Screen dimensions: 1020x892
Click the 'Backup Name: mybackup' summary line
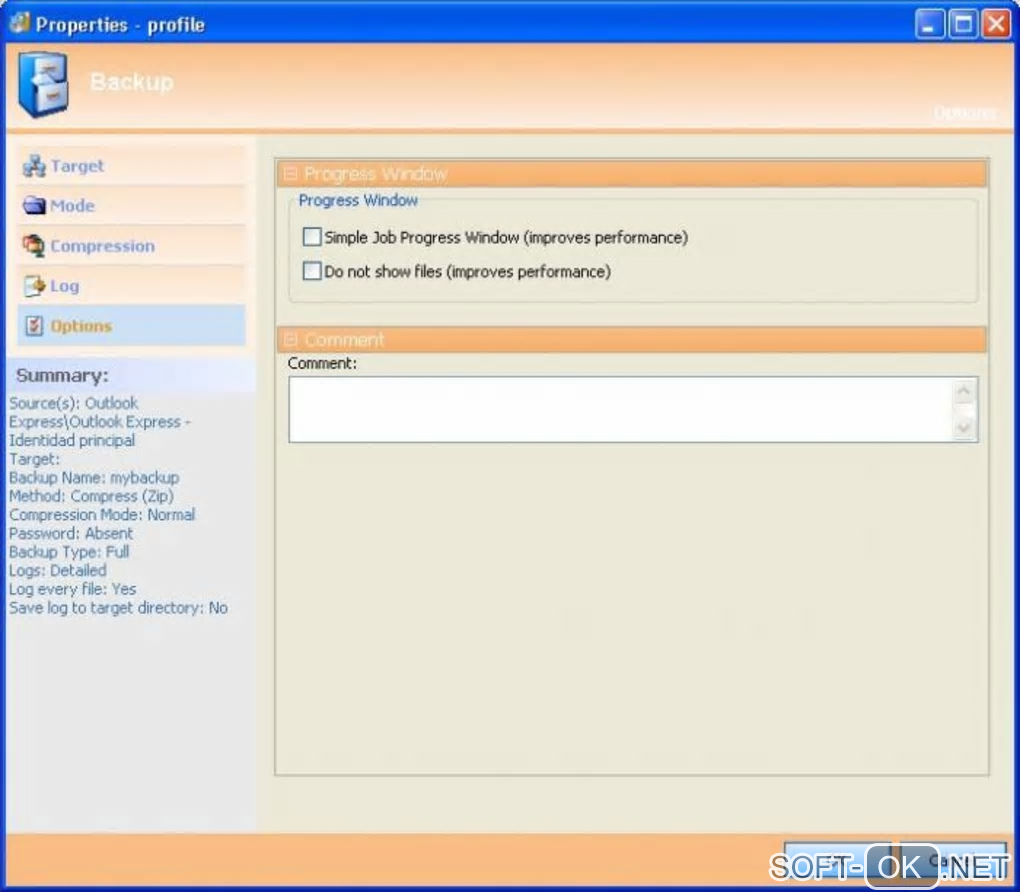[94, 478]
